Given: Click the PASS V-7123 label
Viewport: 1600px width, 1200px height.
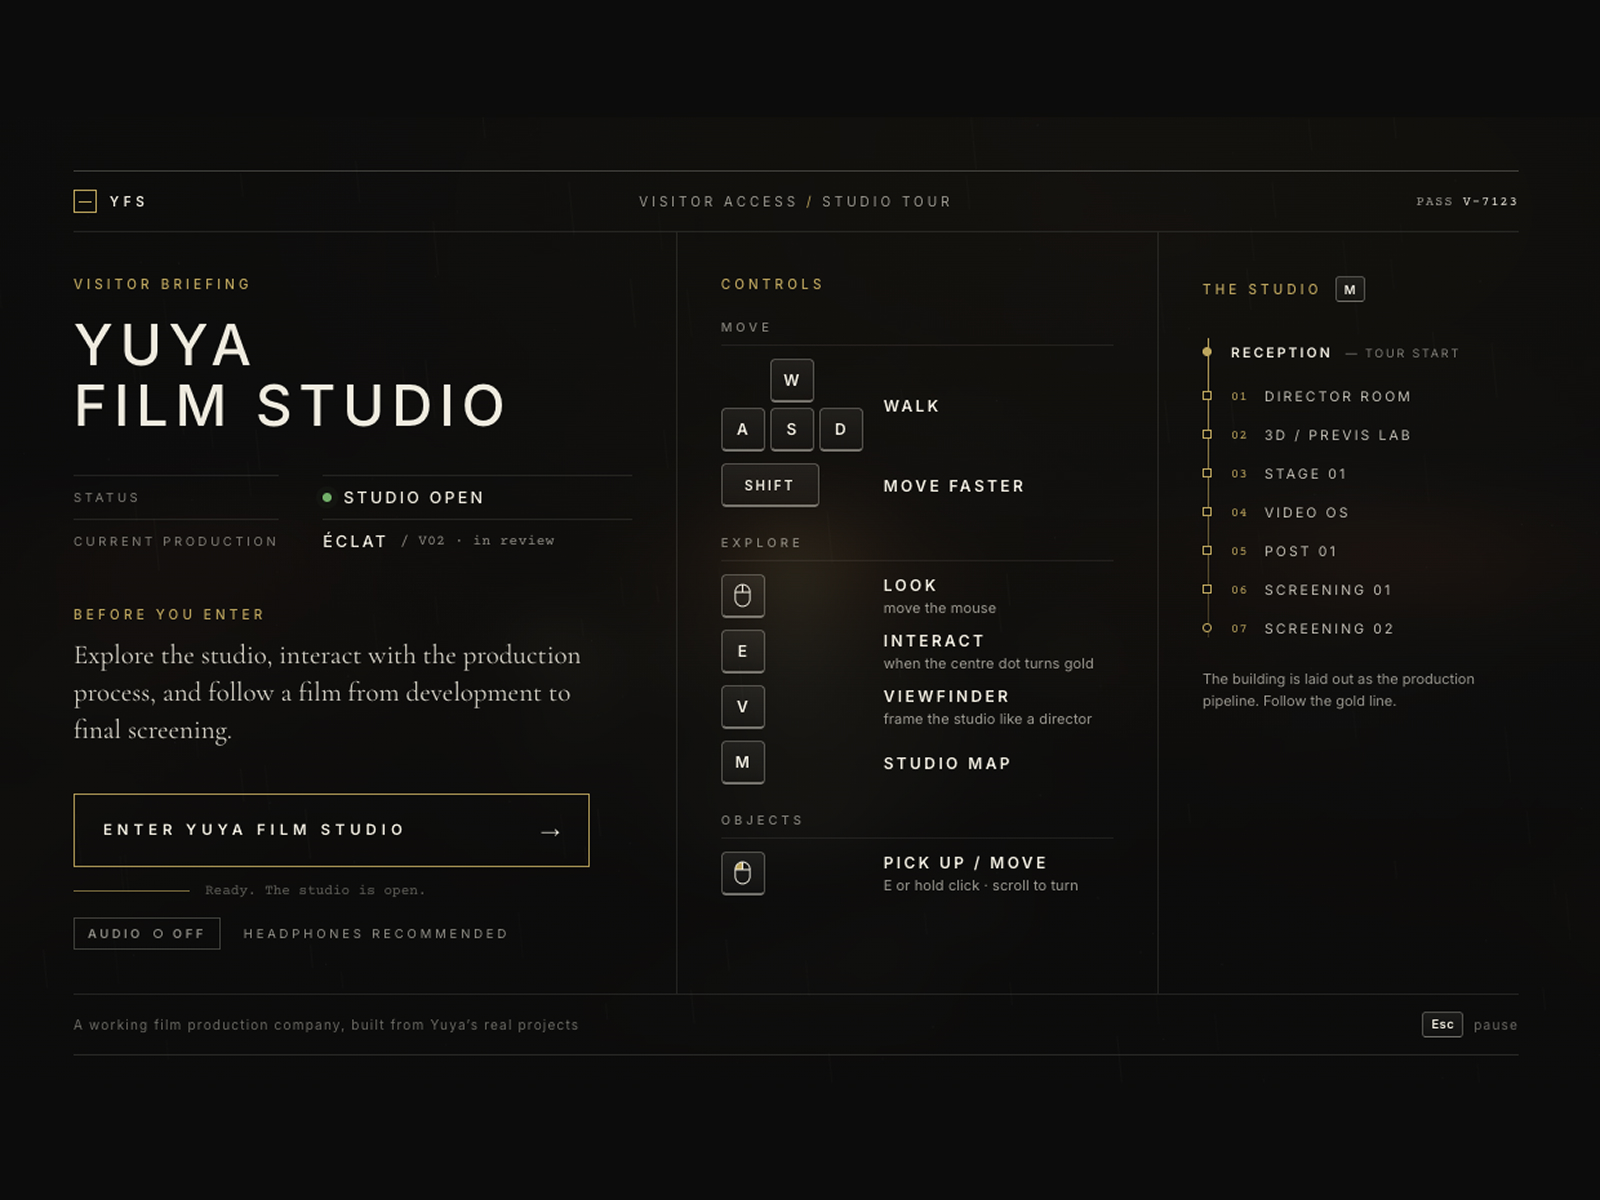Looking at the screenshot, I should [1467, 201].
